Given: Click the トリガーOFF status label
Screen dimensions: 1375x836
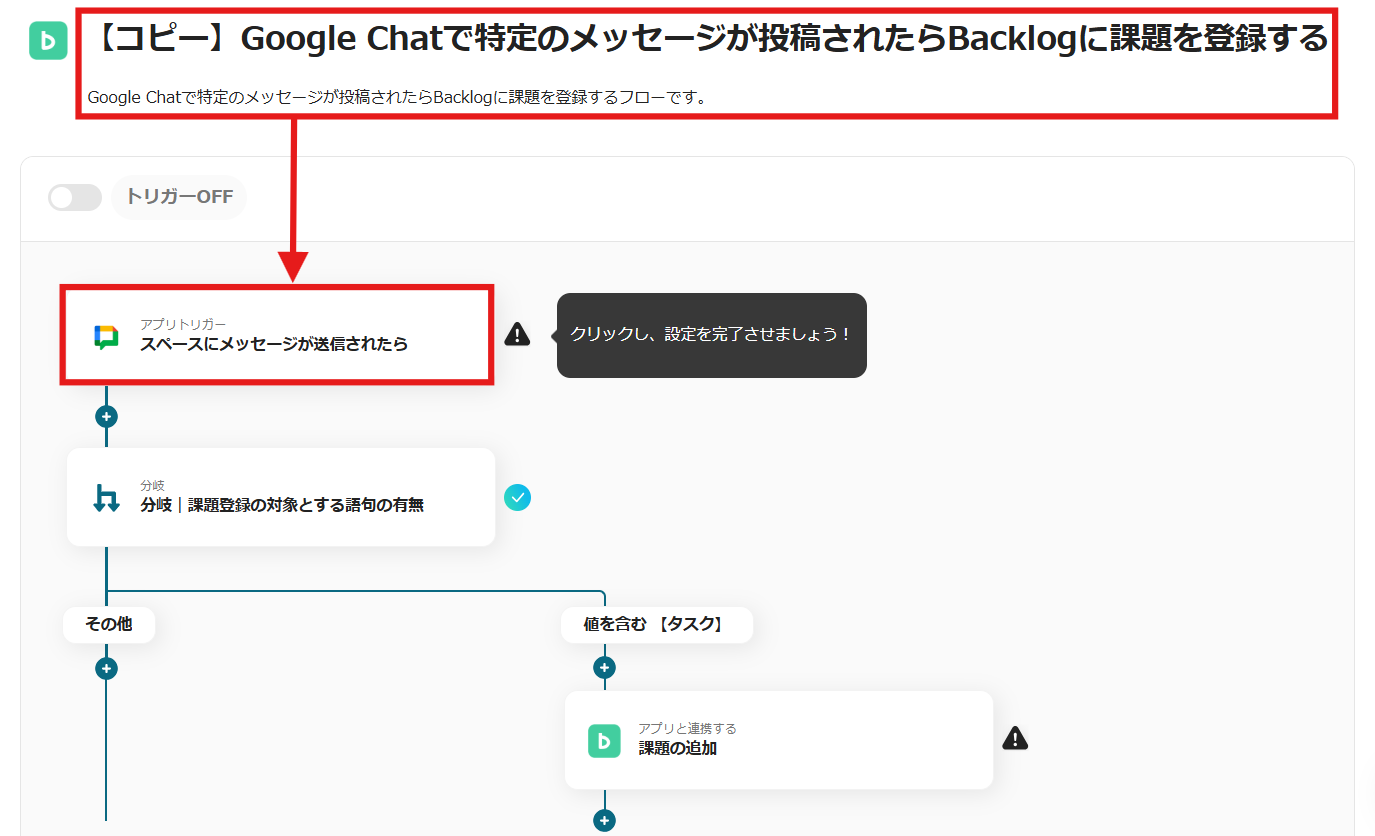Looking at the screenshot, I should coord(179,197).
